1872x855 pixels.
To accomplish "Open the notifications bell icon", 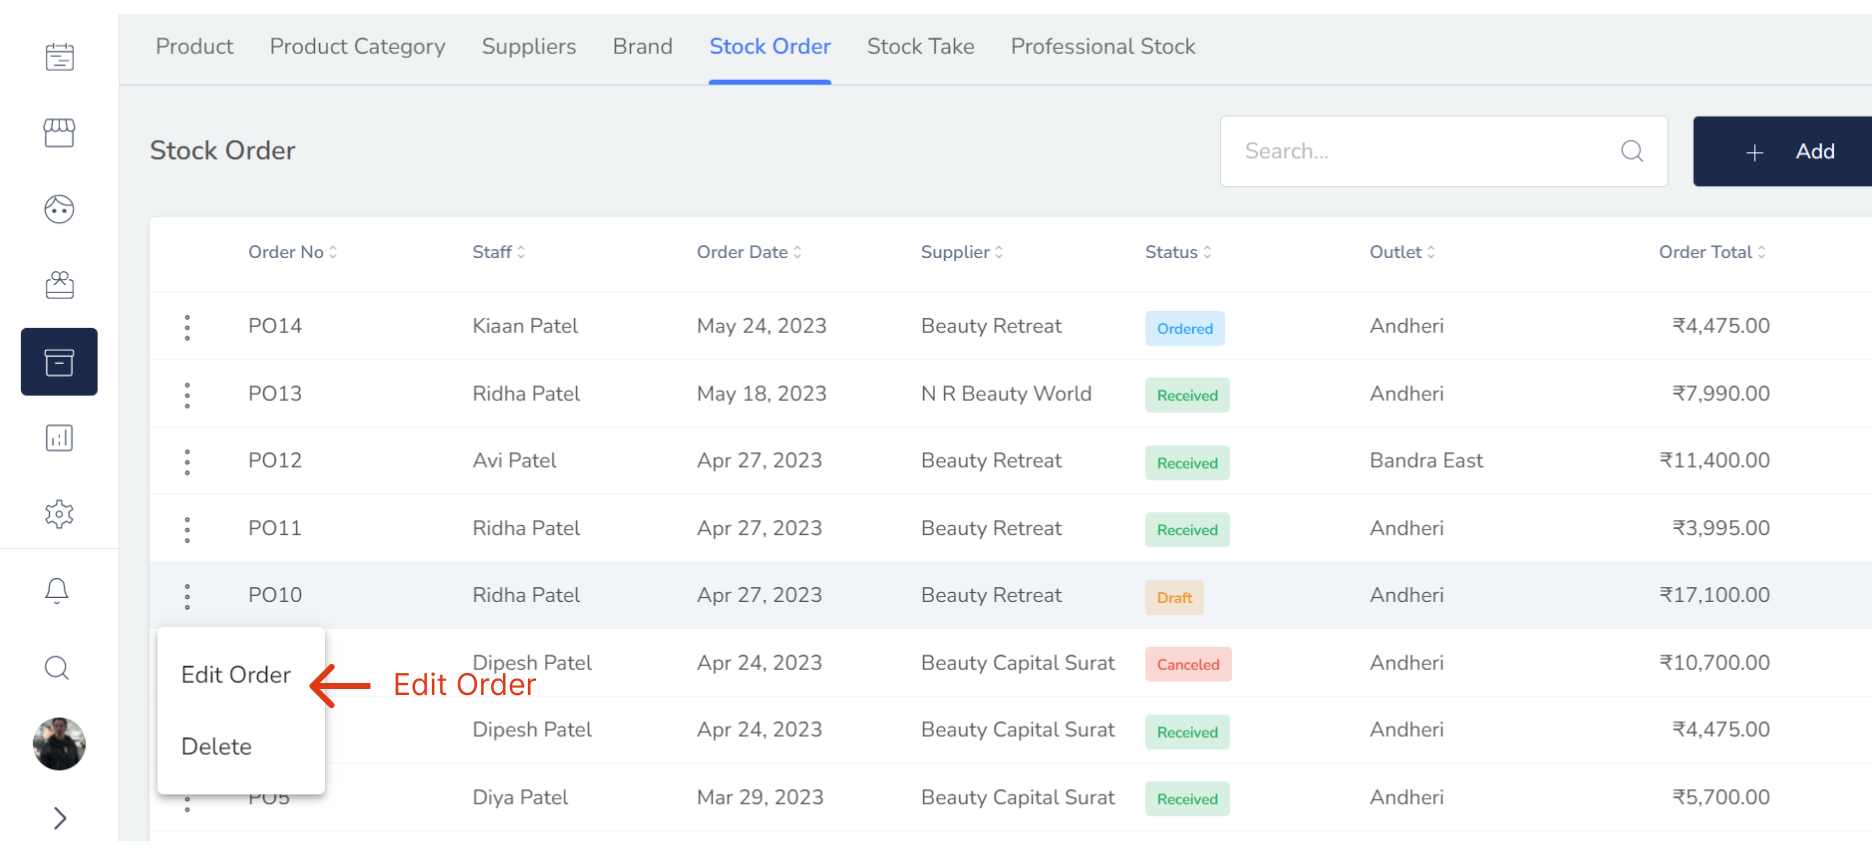I will 57,591.
